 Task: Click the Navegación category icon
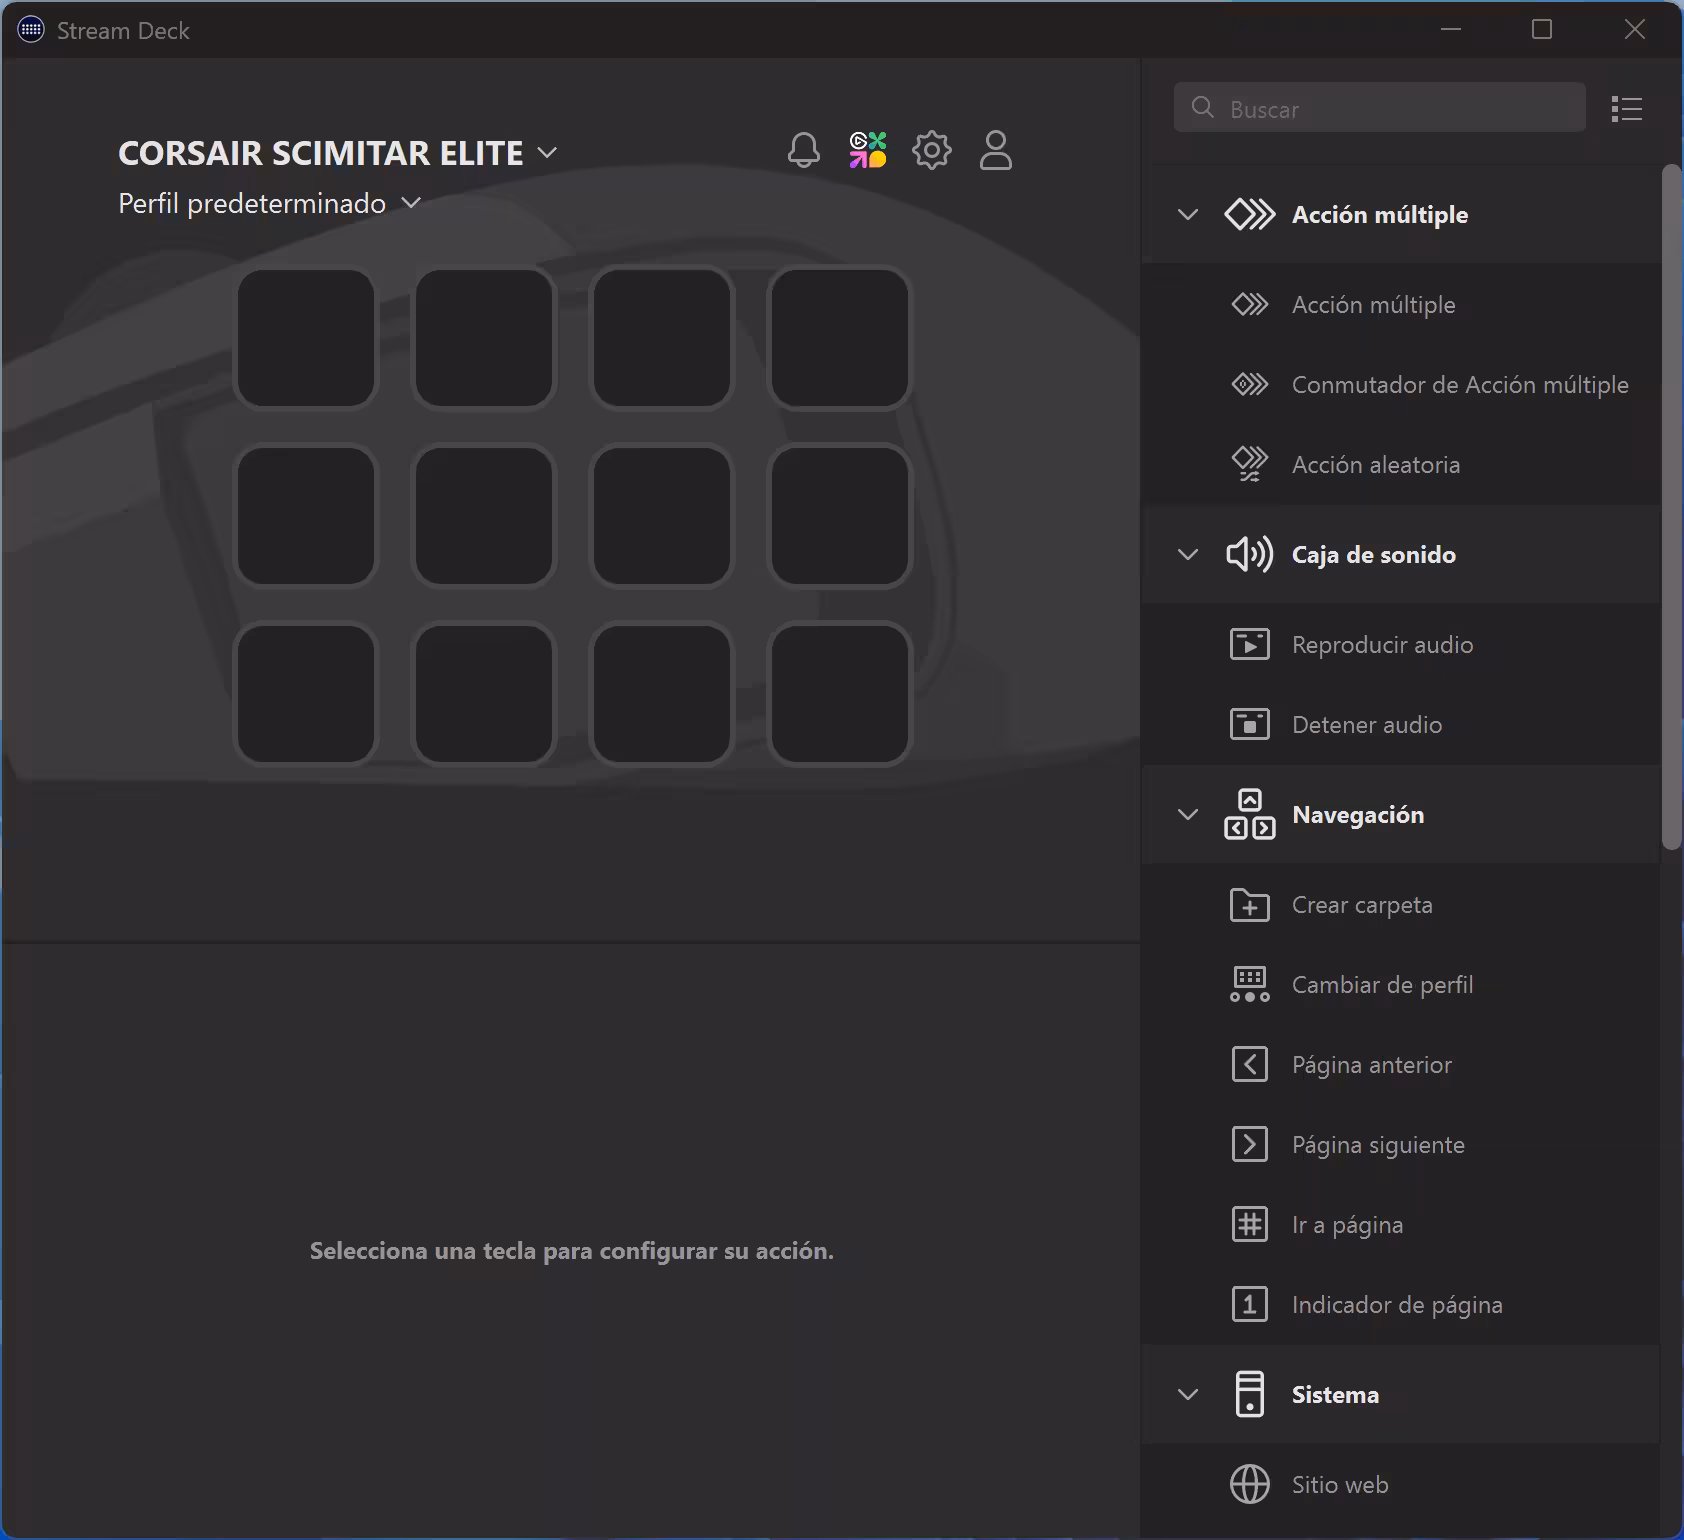[x=1250, y=814]
